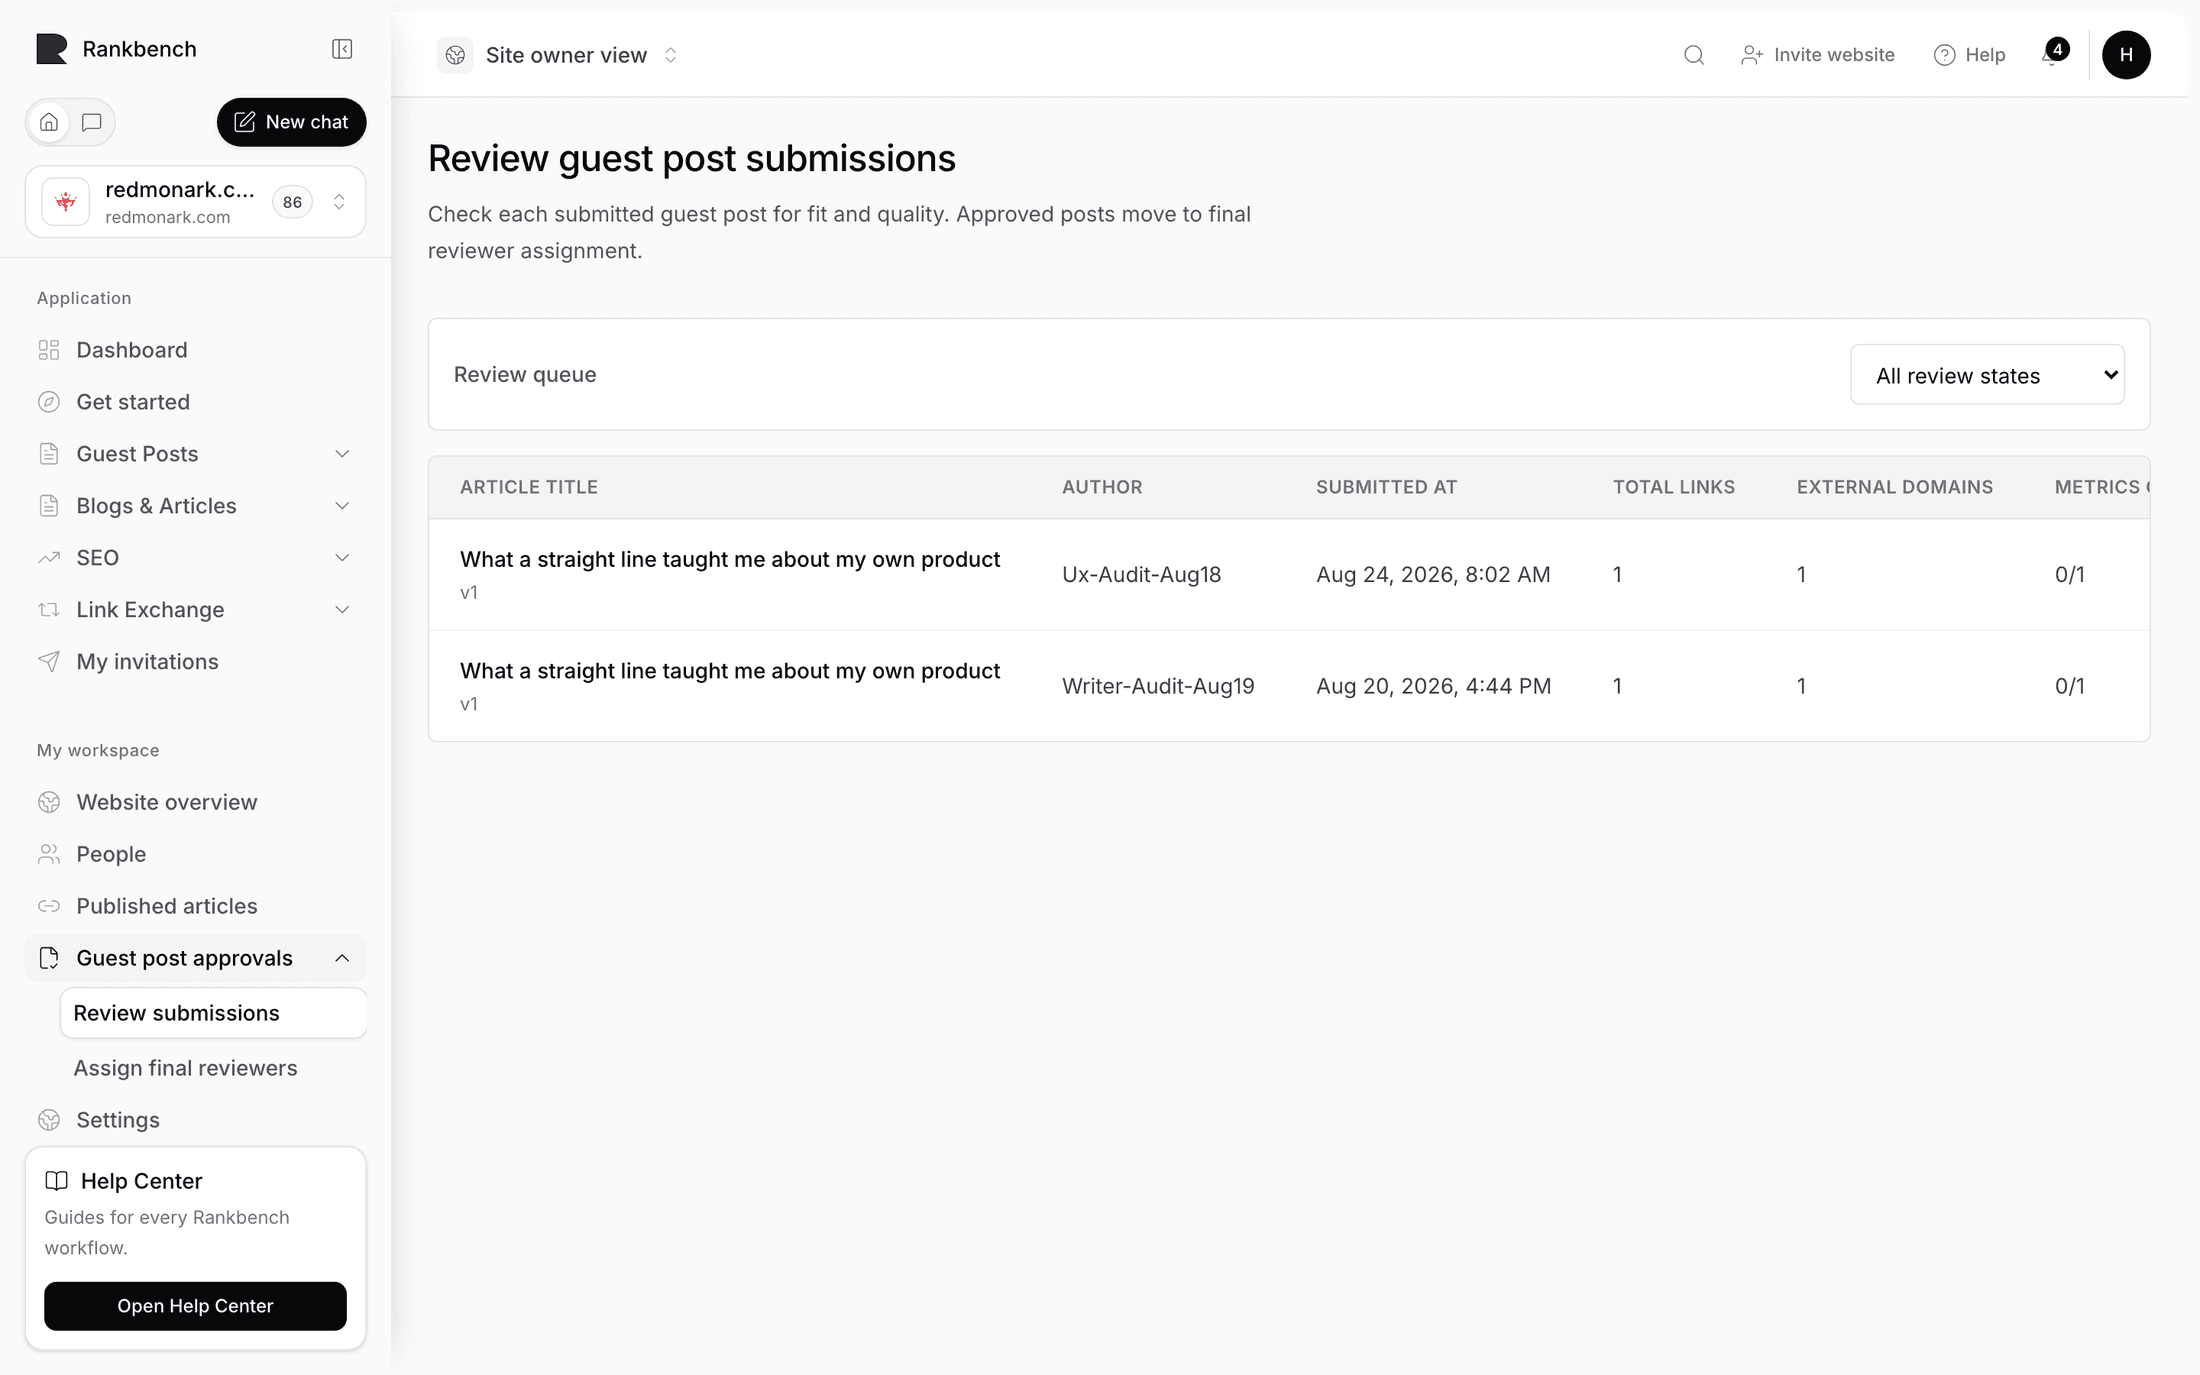Click the Site owner view globe icon
The height and width of the screenshot is (1375, 2200).
pyautogui.click(x=455, y=55)
